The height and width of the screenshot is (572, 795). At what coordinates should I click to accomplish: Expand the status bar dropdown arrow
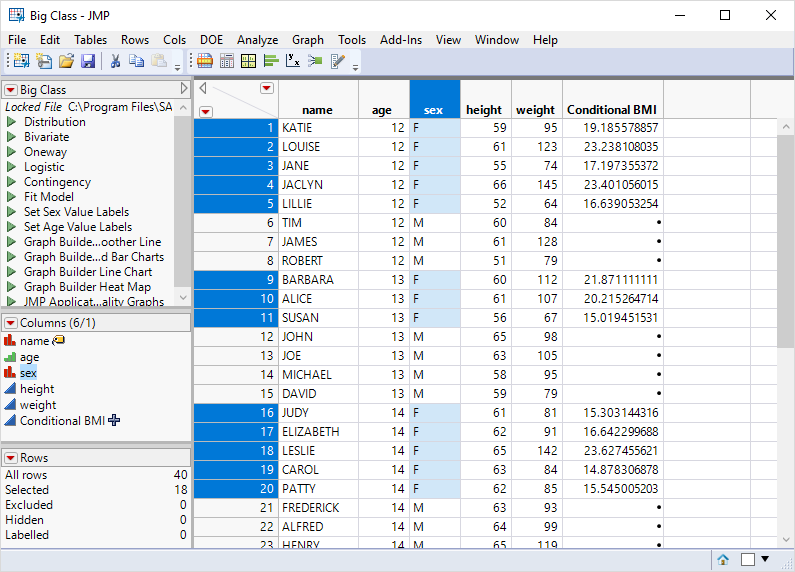tap(766, 560)
